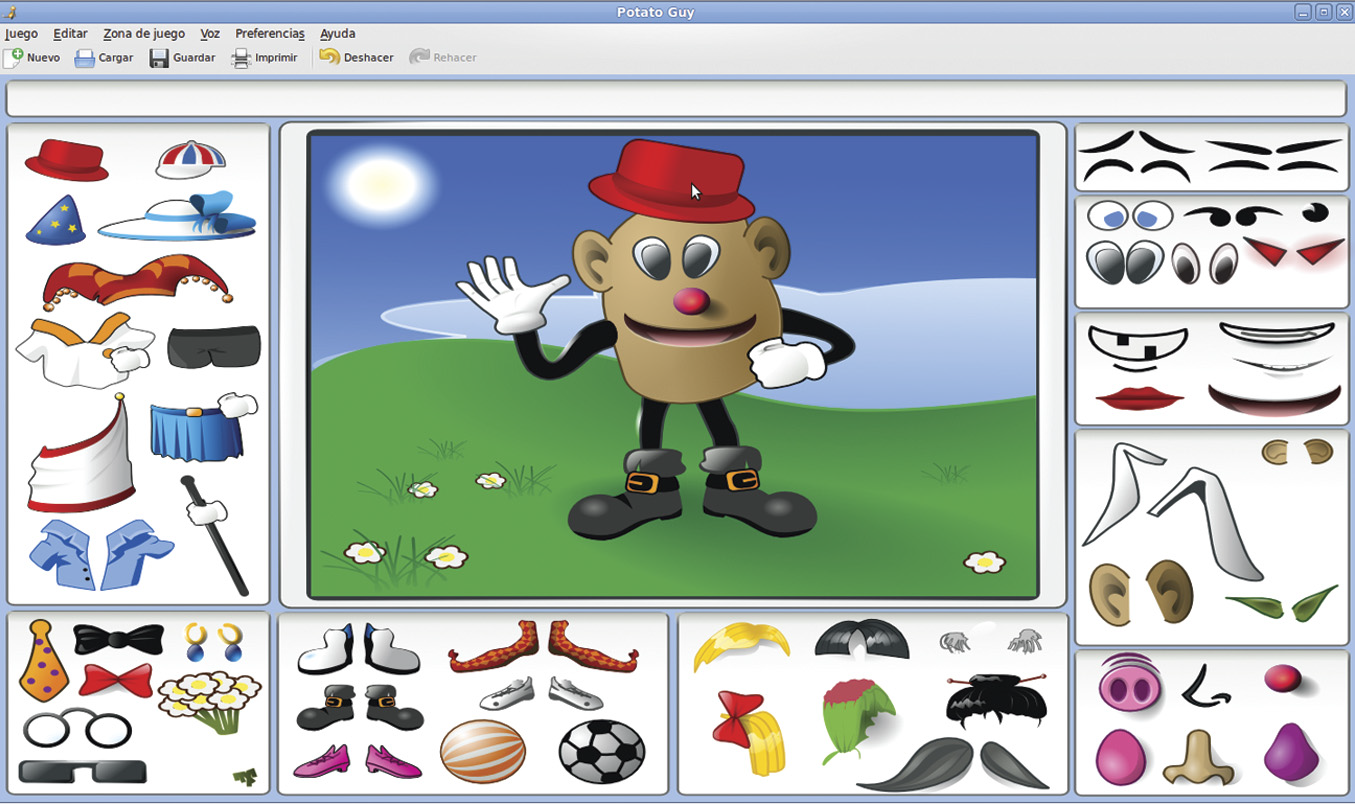Click the Nuevo toolbar button
Image resolution: width=1355 pixels, height=804 pixels.
coord(32,58)
